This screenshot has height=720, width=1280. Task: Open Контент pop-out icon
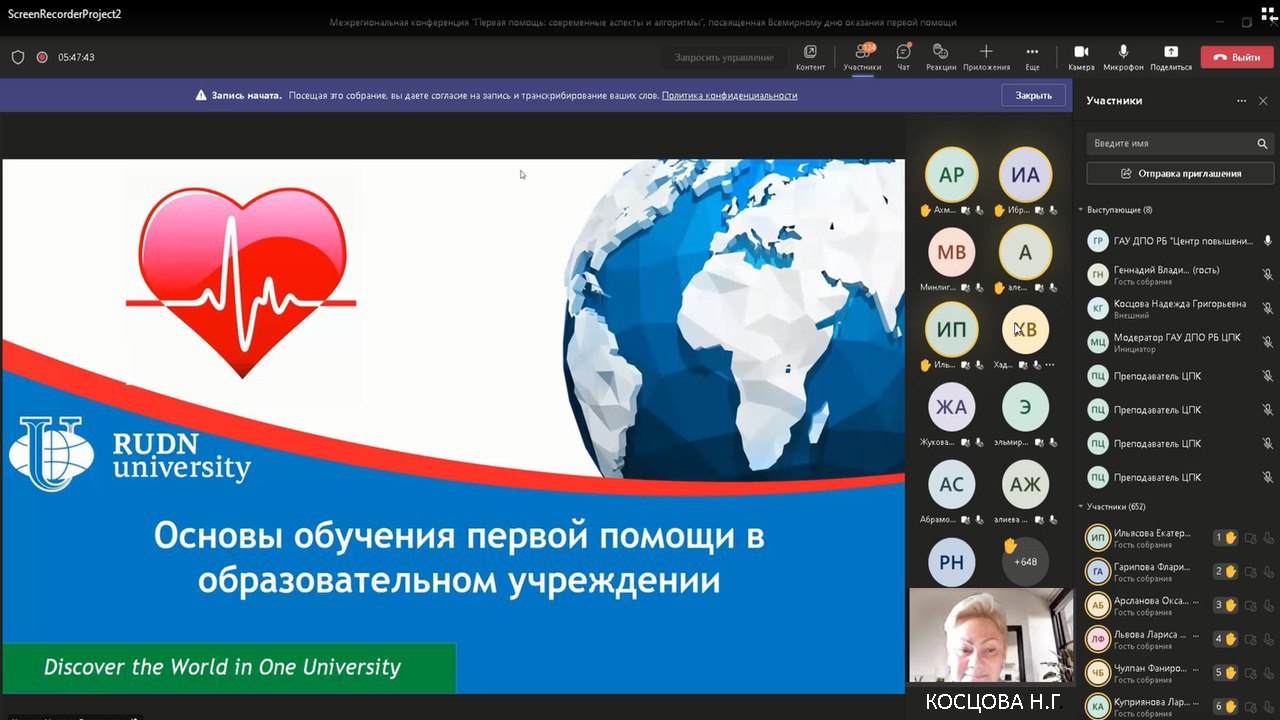click(810, 52)
